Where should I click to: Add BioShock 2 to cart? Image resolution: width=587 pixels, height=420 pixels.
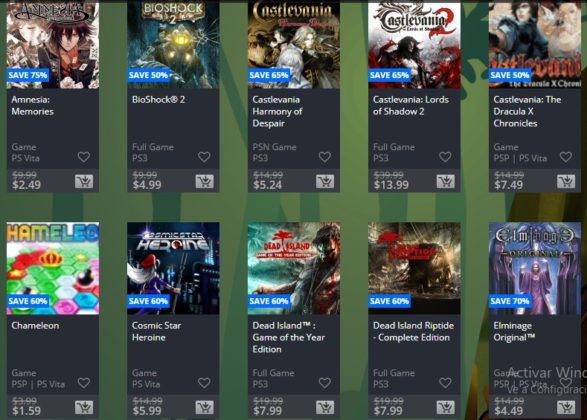(204, 182)
